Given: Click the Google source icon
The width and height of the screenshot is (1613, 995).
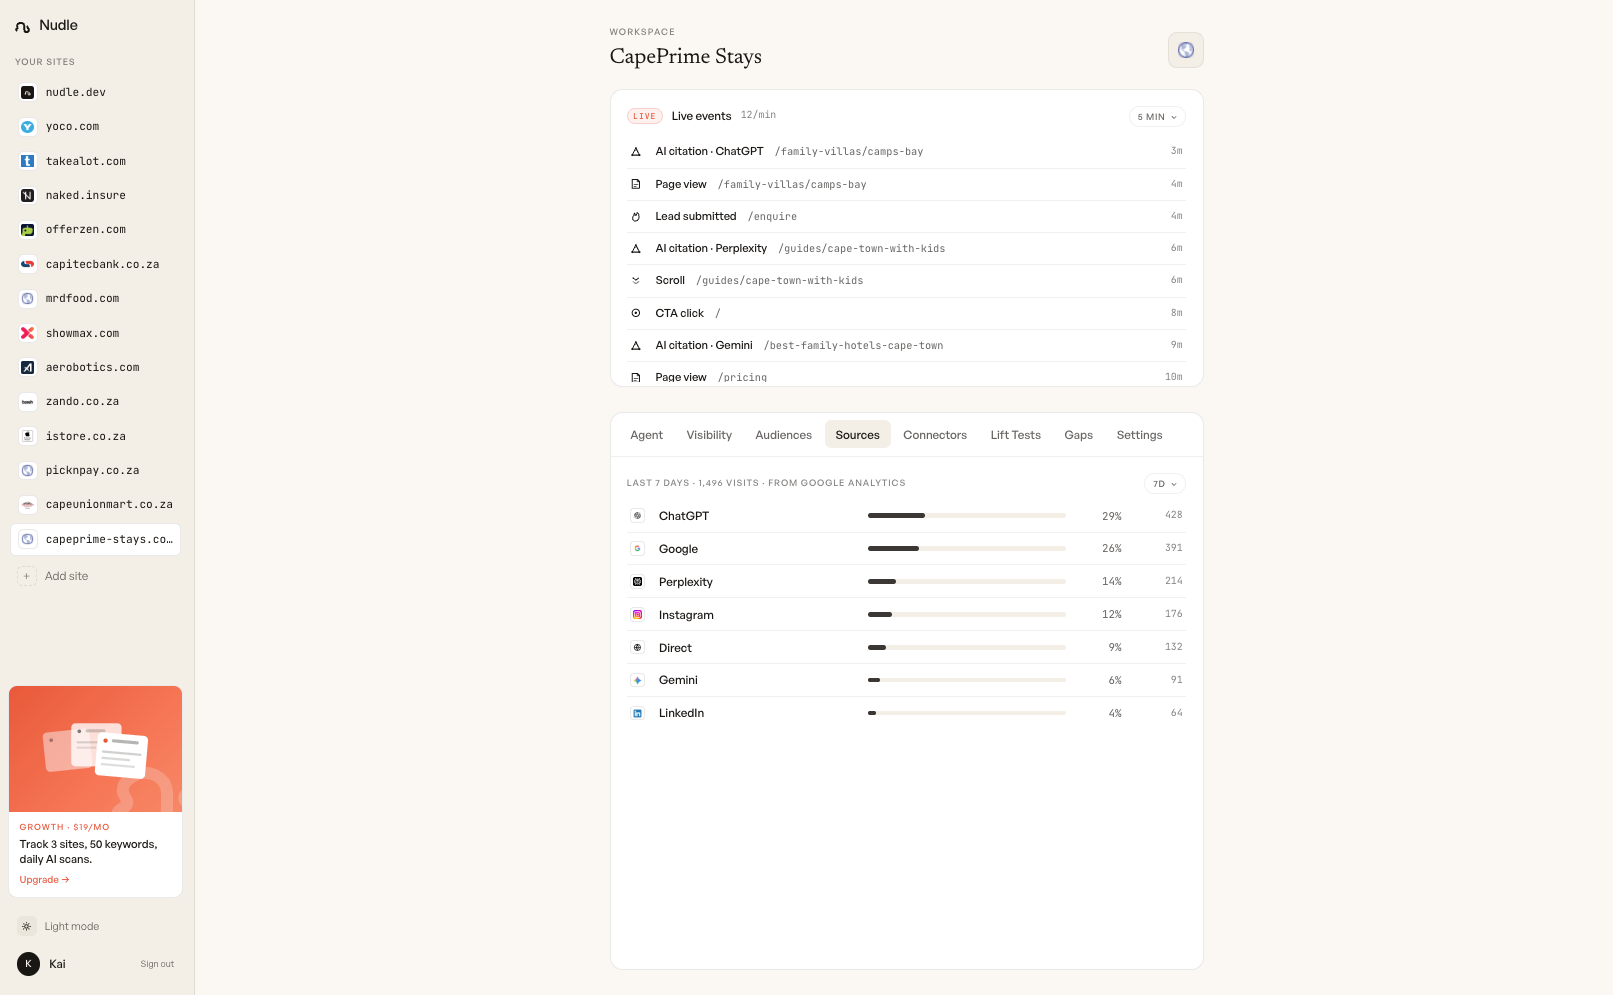Looking at the screenshot, I should (637, 549).
